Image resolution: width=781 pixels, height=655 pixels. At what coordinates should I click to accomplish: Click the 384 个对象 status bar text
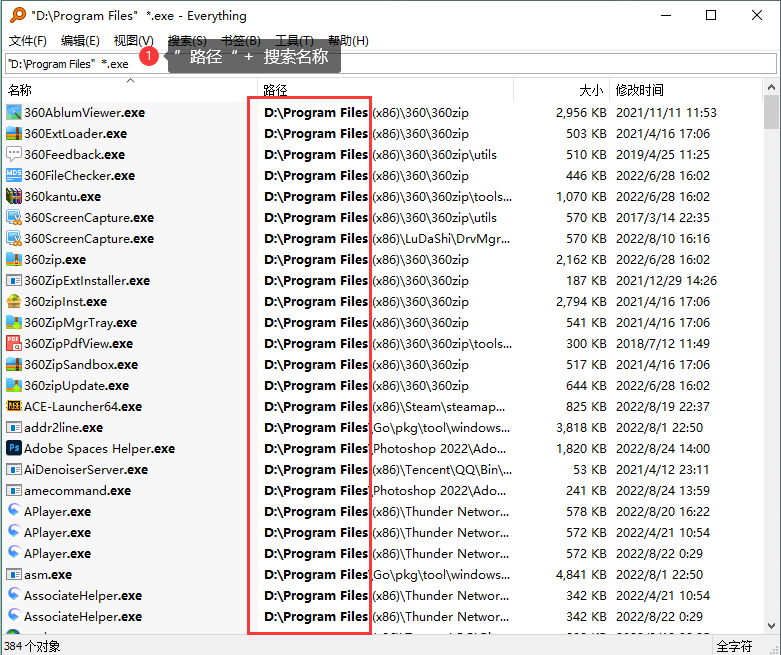point(32,646)
